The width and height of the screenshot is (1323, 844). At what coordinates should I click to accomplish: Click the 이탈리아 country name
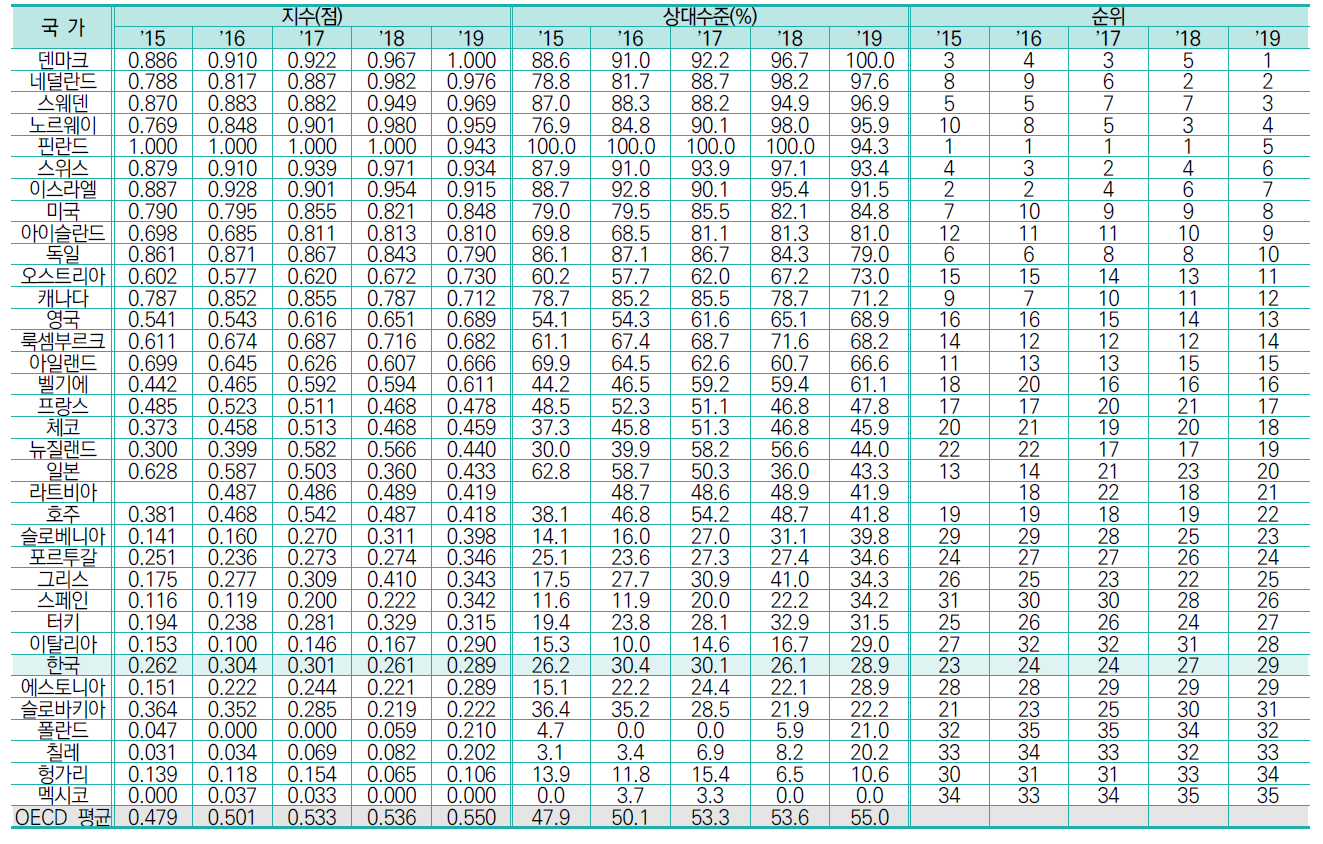62,643
